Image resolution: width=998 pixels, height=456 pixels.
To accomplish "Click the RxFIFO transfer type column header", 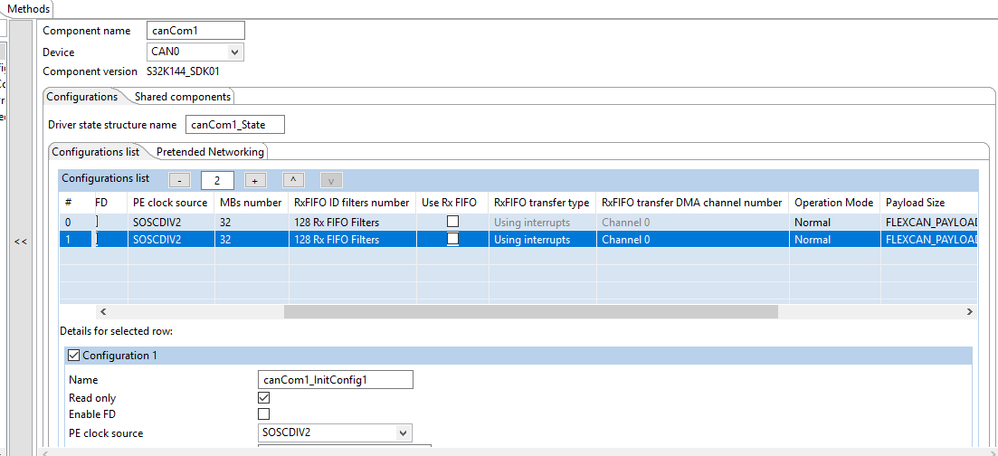I will 542,203.
